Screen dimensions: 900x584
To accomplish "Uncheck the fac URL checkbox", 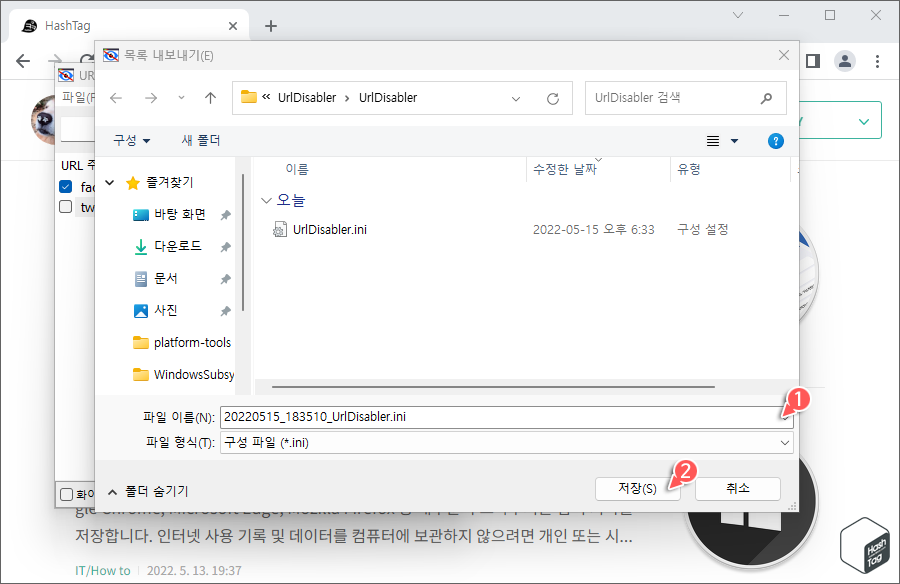I will click(x=66, y=186).
